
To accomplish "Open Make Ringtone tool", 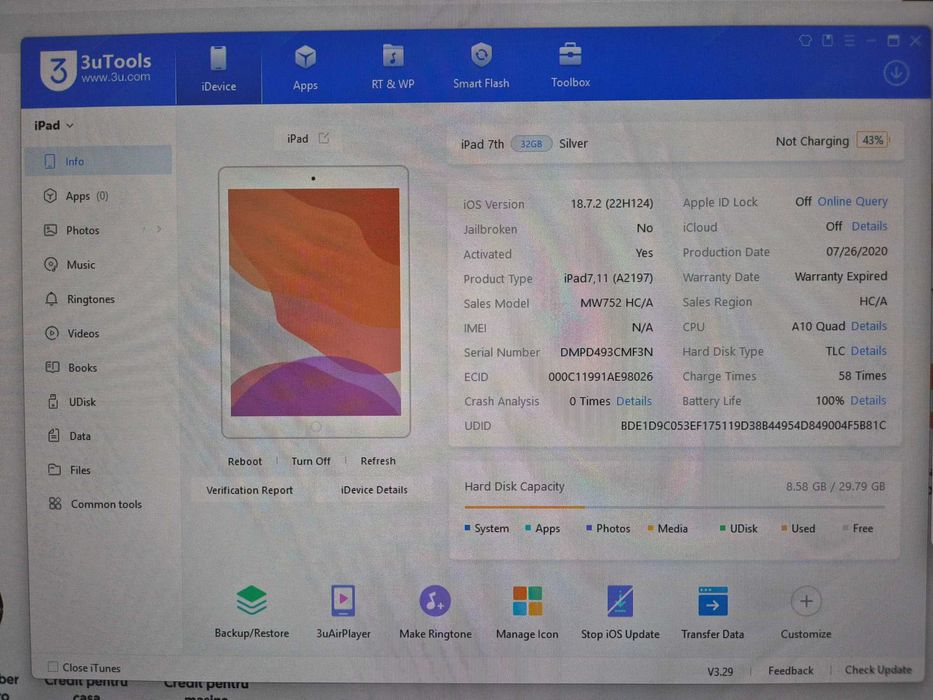I will pyautogui.click(x=435, y=611).
